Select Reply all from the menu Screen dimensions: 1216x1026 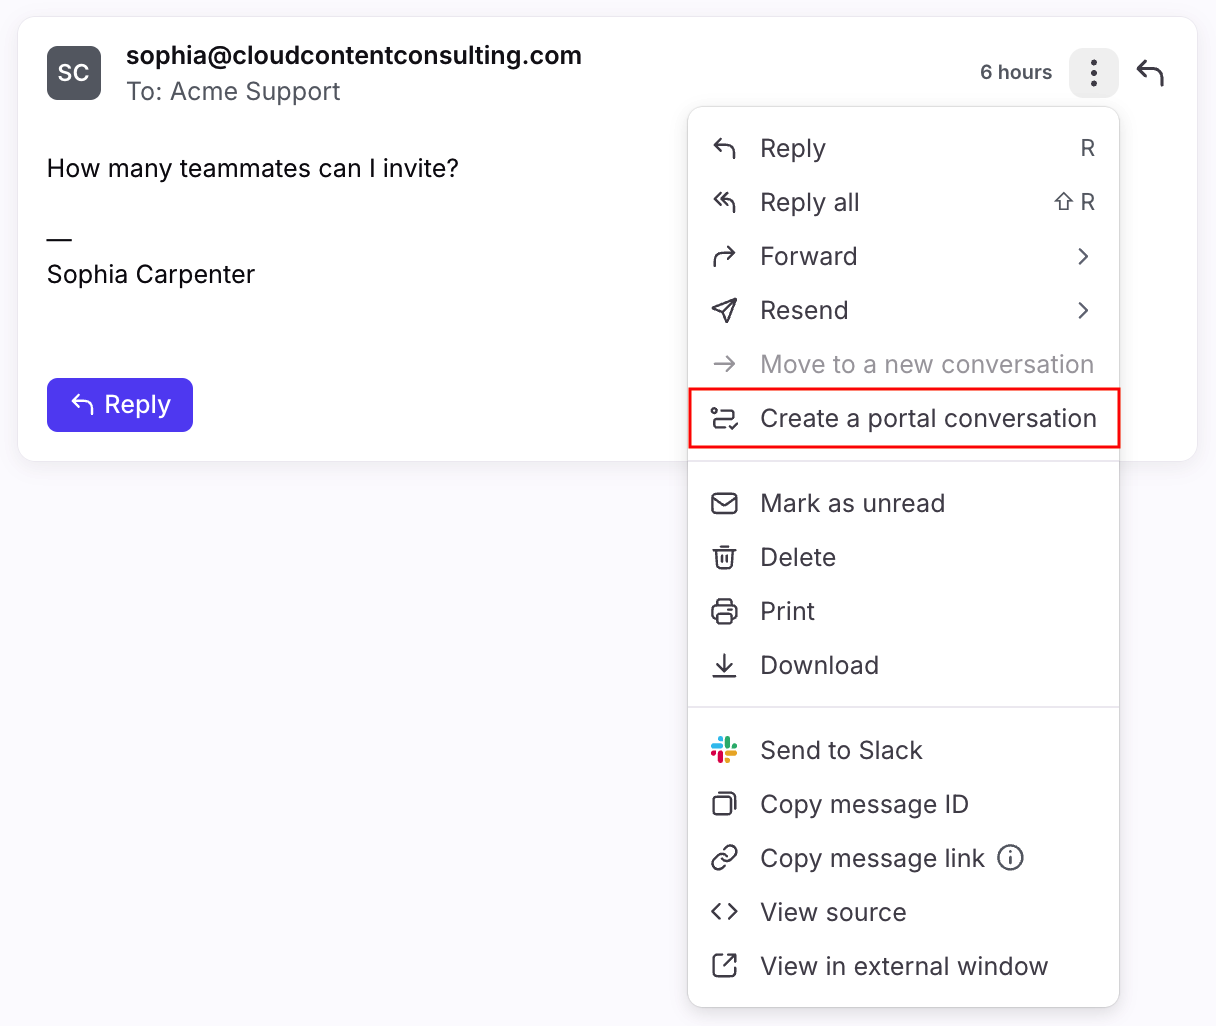click(x=809, y=203)
